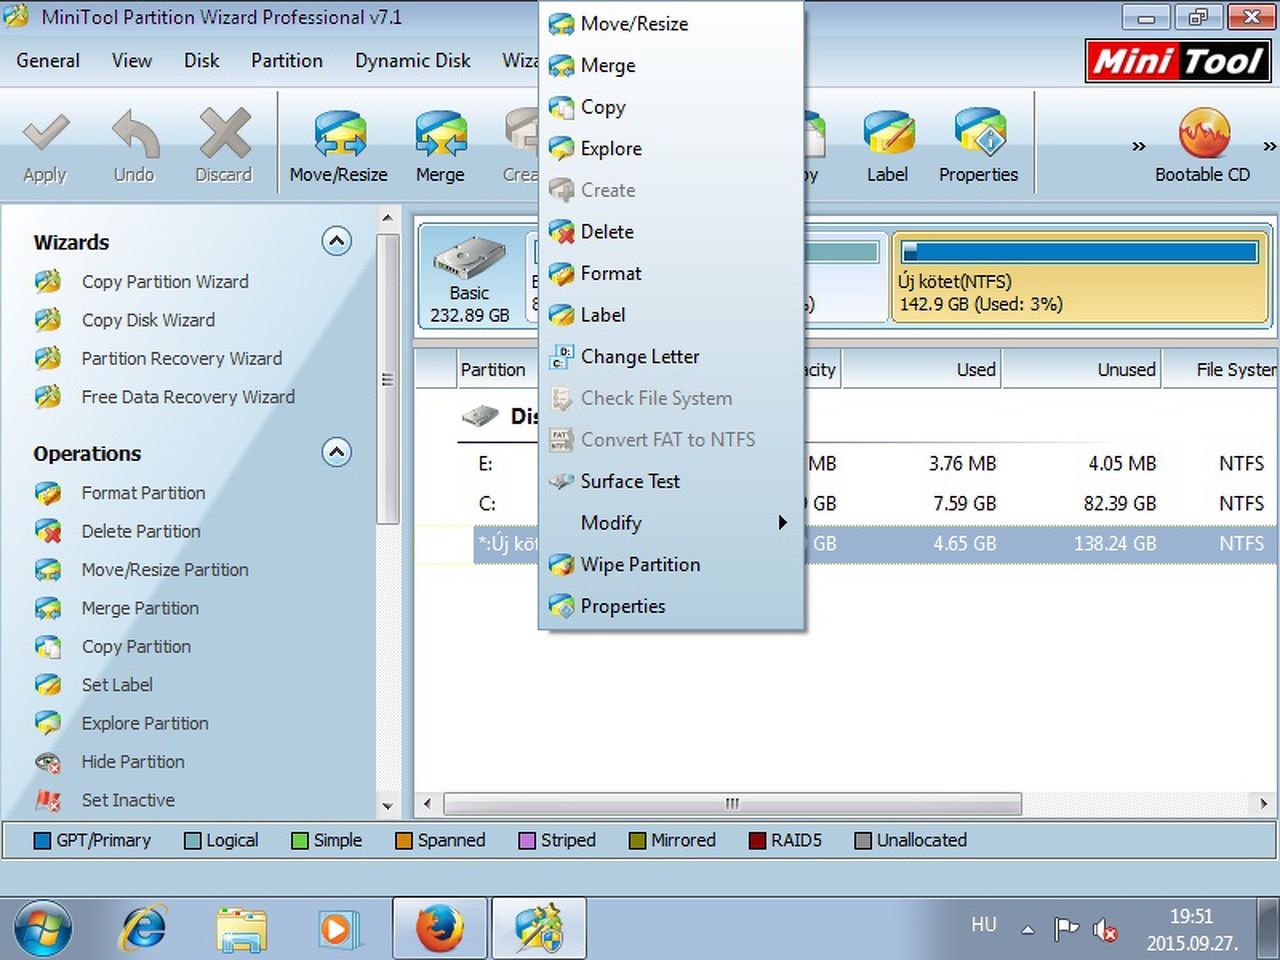1280x960 pixels.
Task: Click the HU language indicator
Action: pos(984,925)
